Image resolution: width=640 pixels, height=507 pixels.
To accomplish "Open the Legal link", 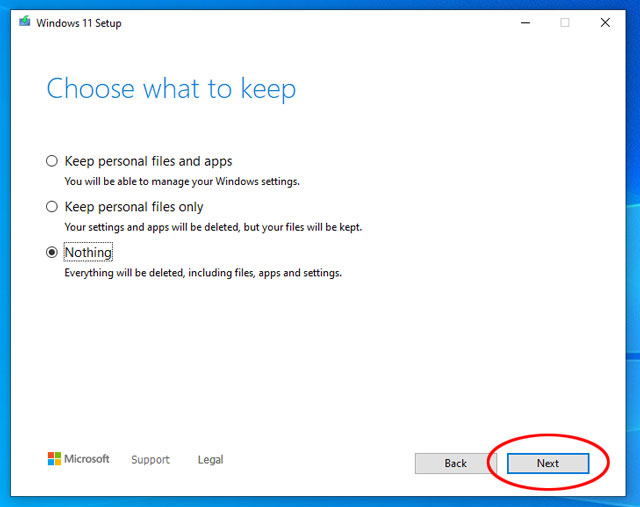I will (x=210, y=460).
